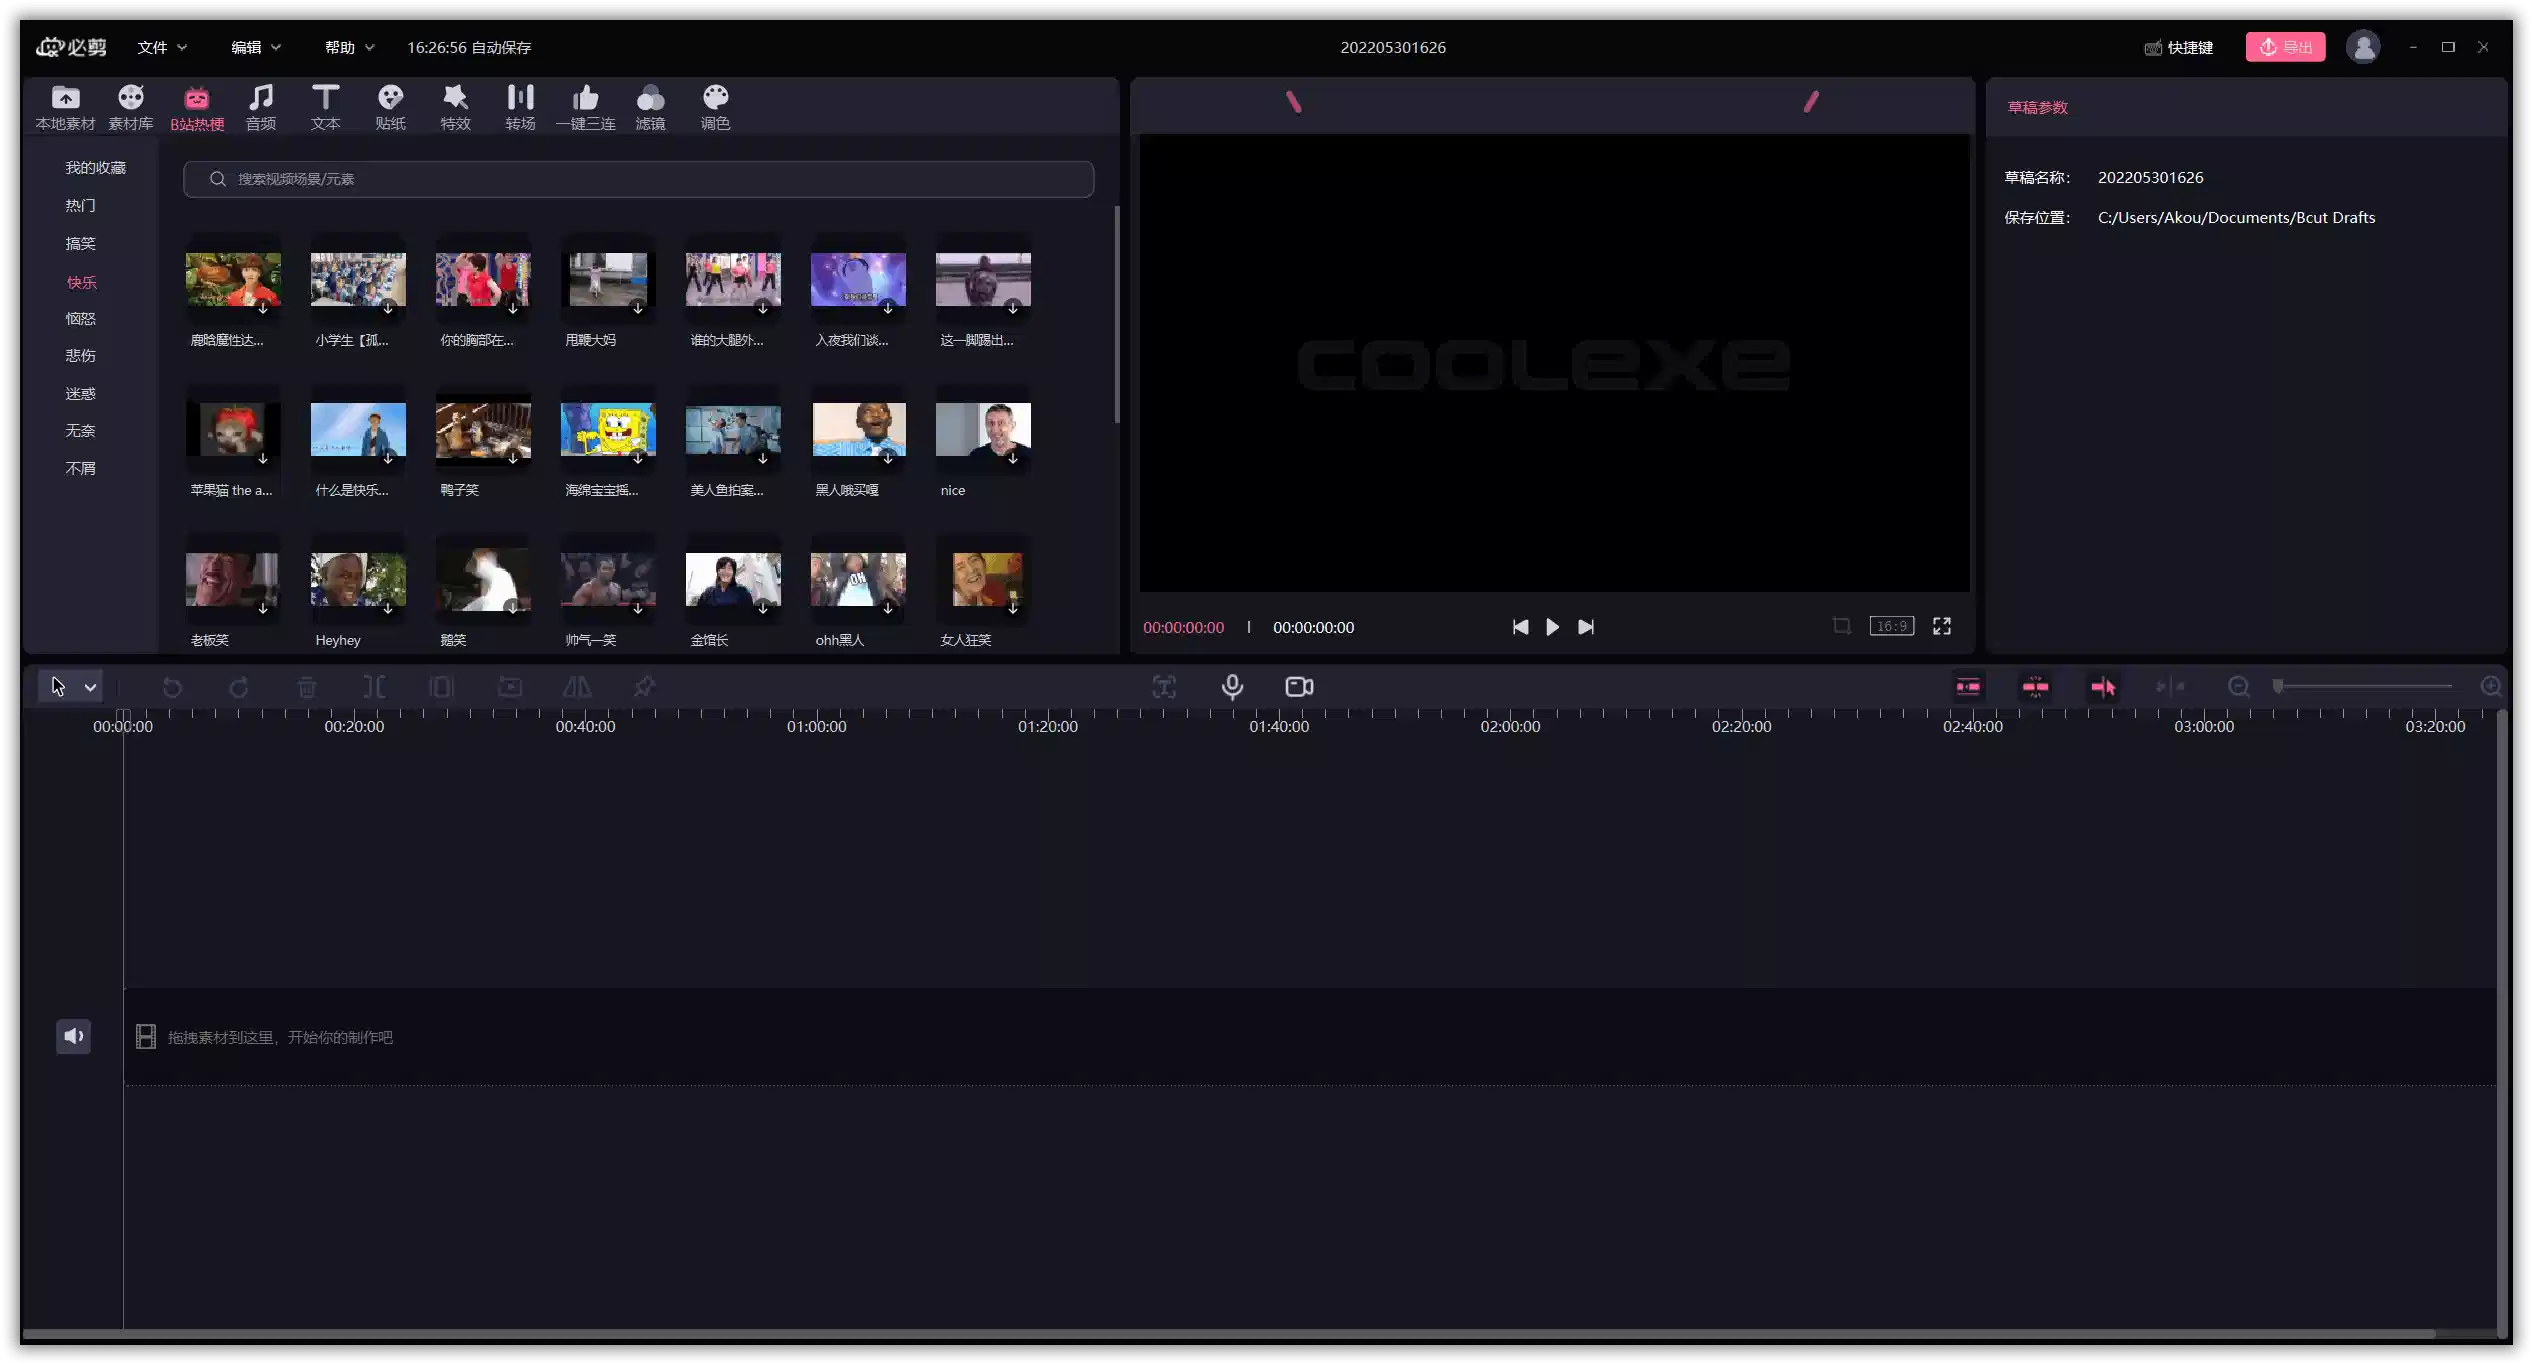Click the 海绵宝宝 SpongeBob clip thumbnail
The image size is (2533, 1365).
pyautogui.click(x=607, y=430)
